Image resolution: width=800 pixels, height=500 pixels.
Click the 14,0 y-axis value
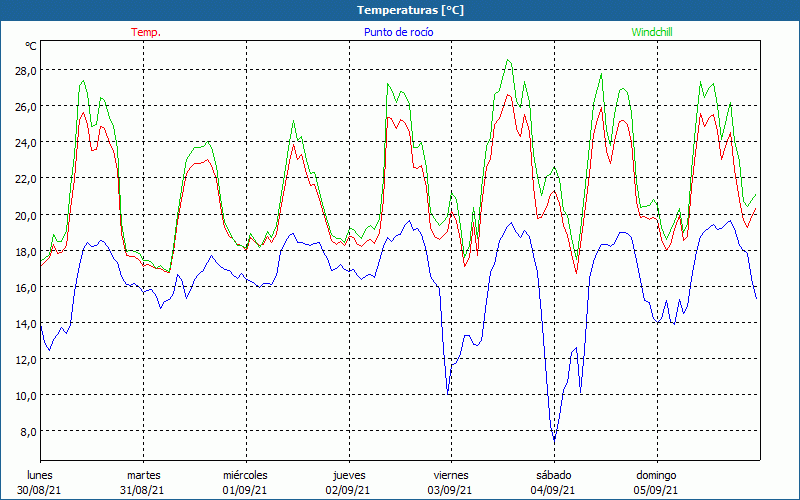coord(26,323)
